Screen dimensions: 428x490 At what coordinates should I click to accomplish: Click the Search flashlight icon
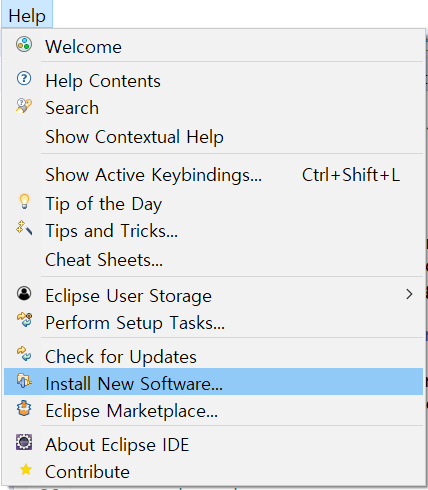24,106
